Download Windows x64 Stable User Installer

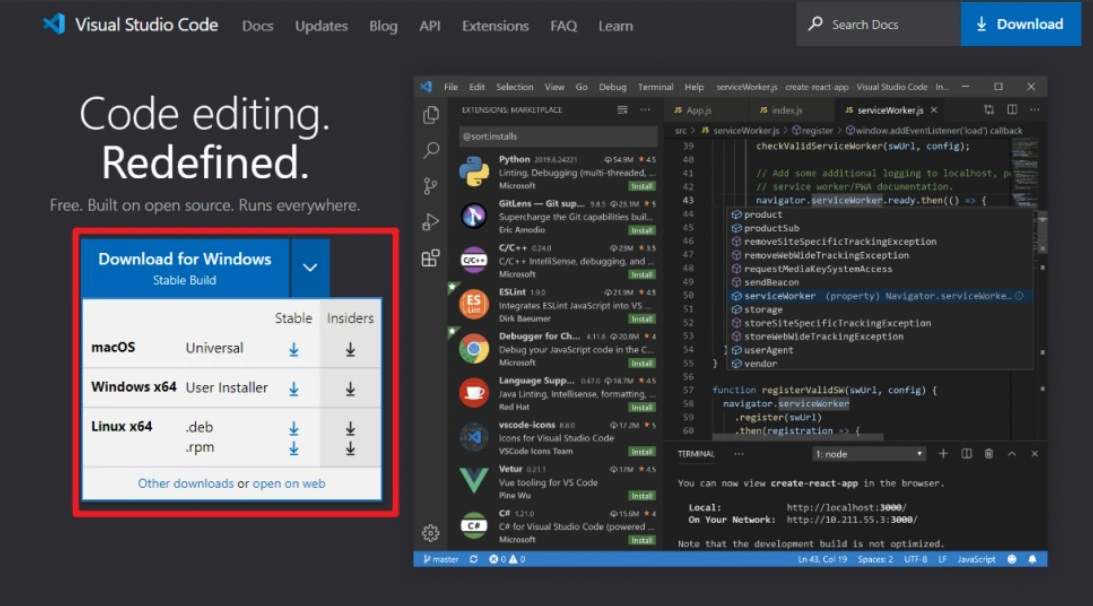tap(294, 389)
